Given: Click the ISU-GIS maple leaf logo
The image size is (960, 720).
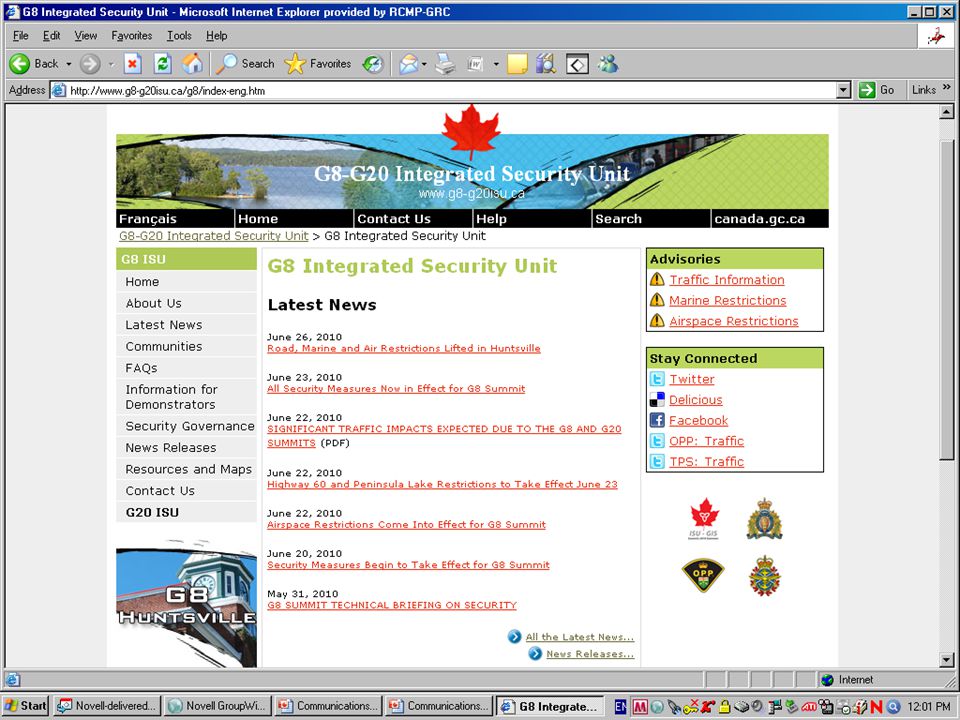Looking at the screenshot, I should (704, 519).
